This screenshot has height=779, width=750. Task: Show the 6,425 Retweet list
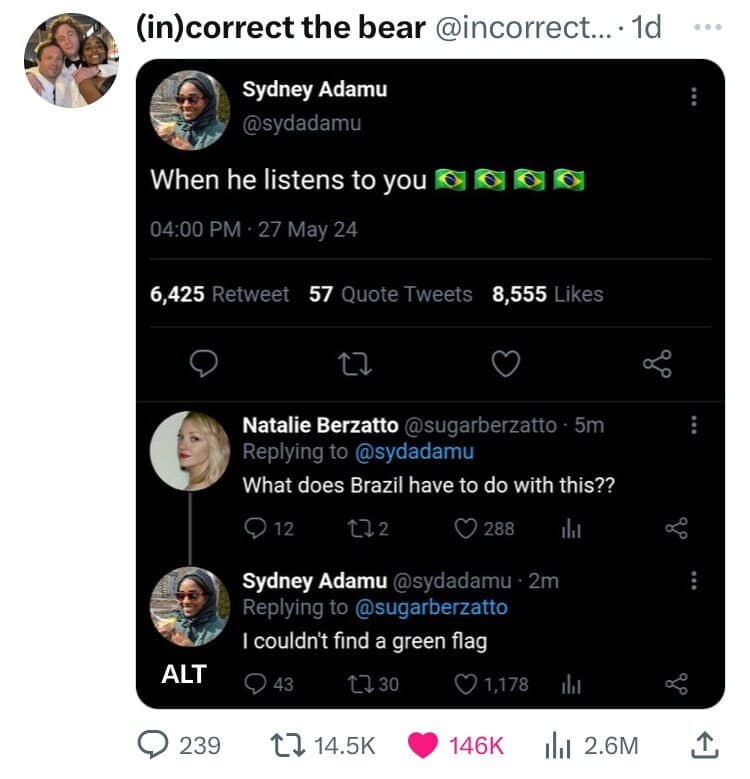coord(219,294)
